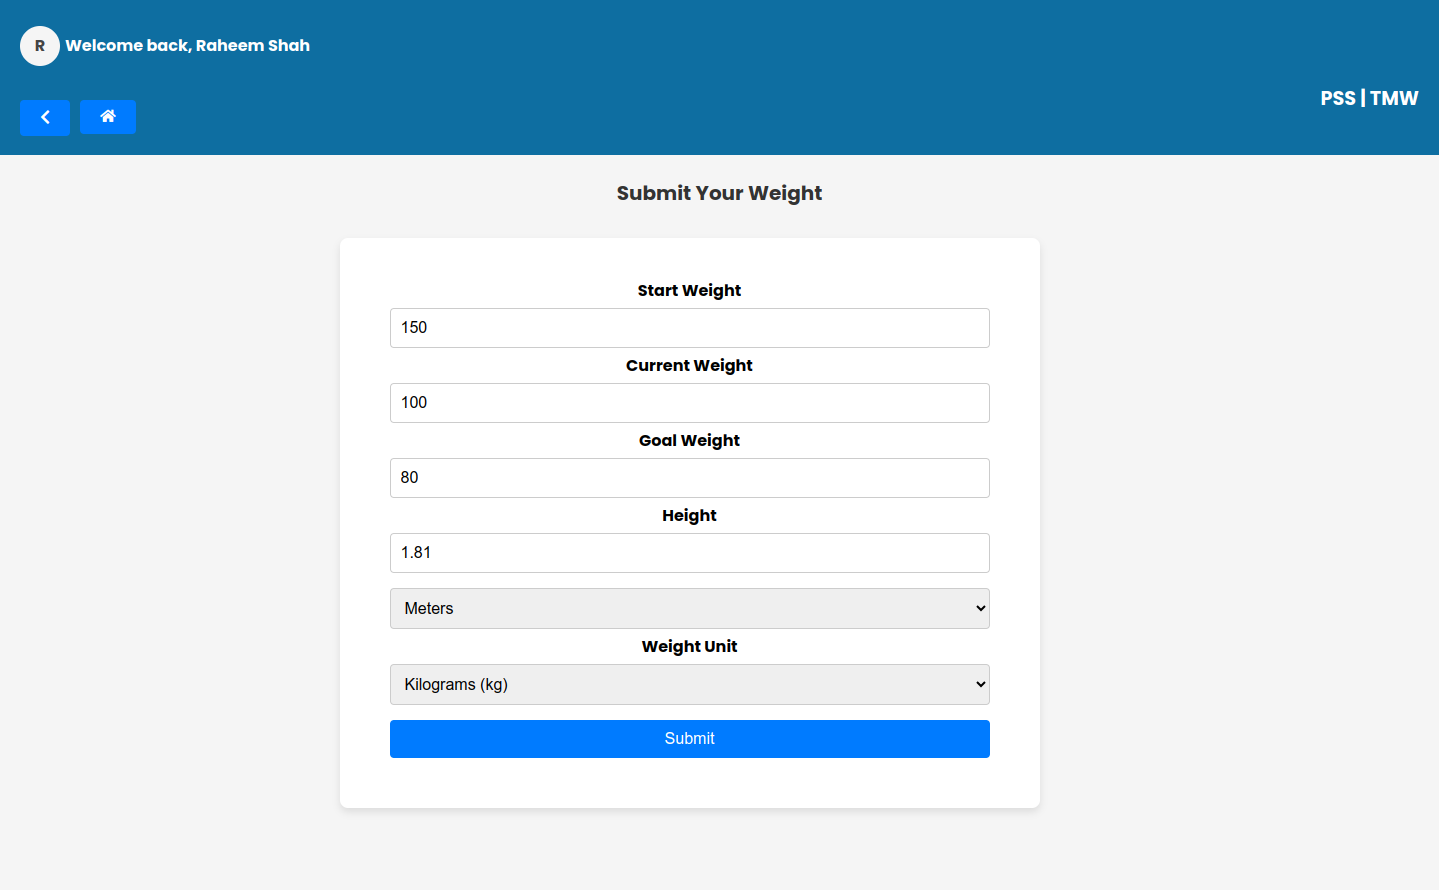The width and height of the screenshot is (1439, 890).
Task: Click the Height label text
Action: pyautogui.click(x=690, y=515)
